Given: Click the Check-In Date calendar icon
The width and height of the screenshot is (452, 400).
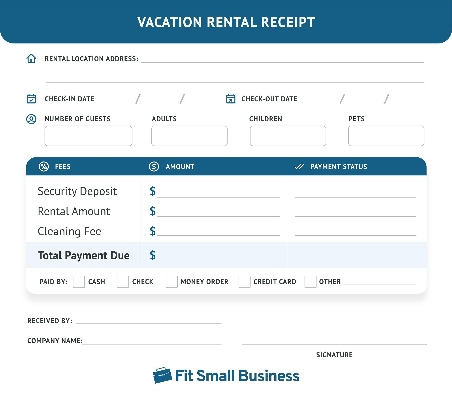Looking at the screenshot, I should 31,99.
